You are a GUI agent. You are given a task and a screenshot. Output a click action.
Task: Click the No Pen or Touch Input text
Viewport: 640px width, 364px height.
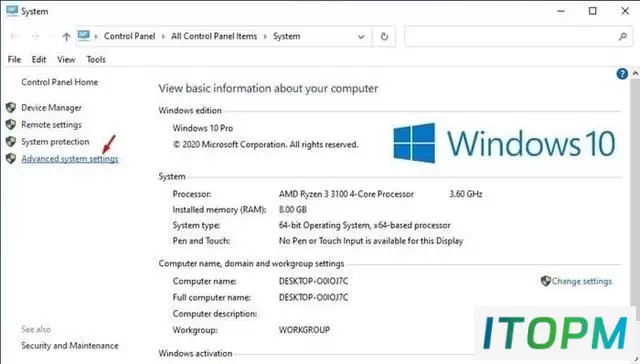pyautogui.click(x=371, y=241)
